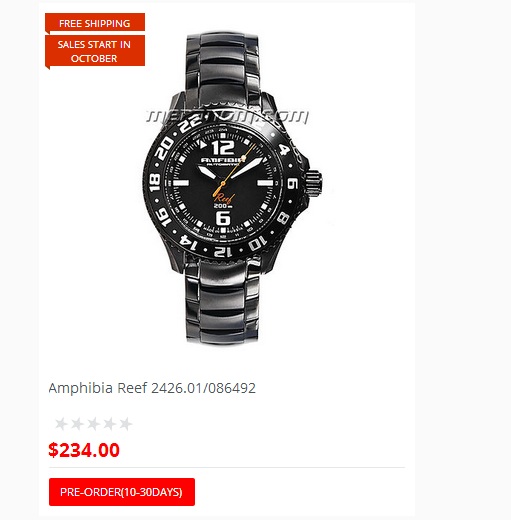Click the lower bracelet links of the watch
The width and height of the screenshot is (511, 520).
click(x=222, y=302)
